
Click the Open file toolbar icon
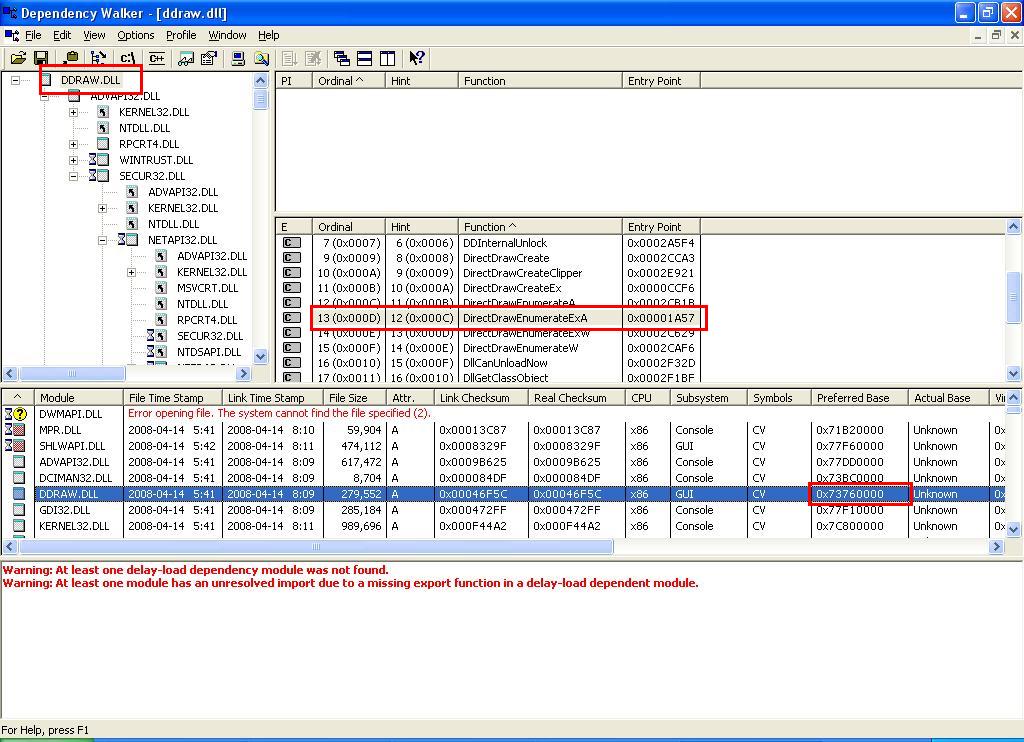[x=18, y=58]
